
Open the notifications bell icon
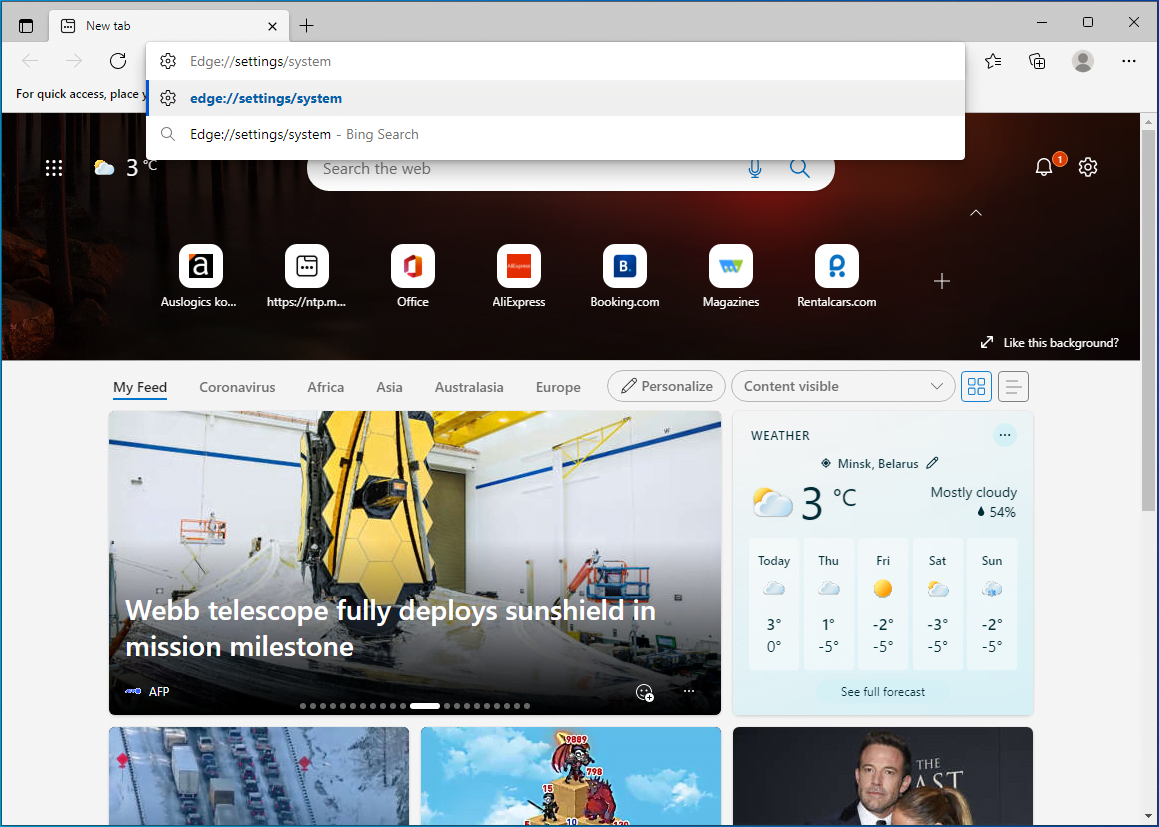click(1044, 167)
